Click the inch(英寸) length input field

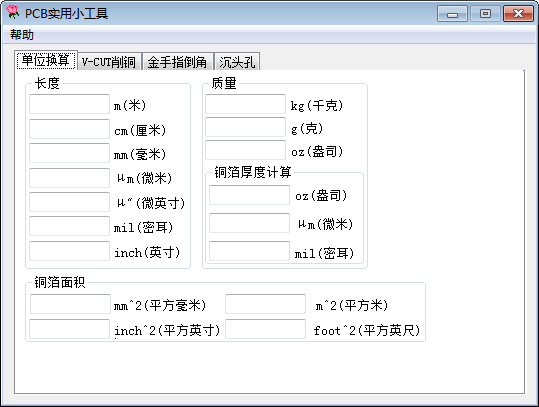click(69, 251)
